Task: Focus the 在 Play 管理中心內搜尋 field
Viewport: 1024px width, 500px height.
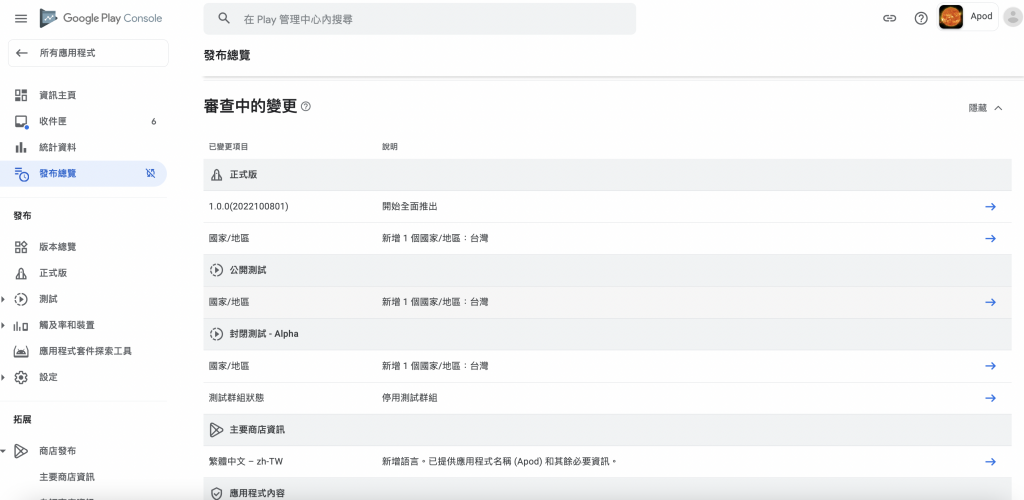Action: (x=420, y=19)
